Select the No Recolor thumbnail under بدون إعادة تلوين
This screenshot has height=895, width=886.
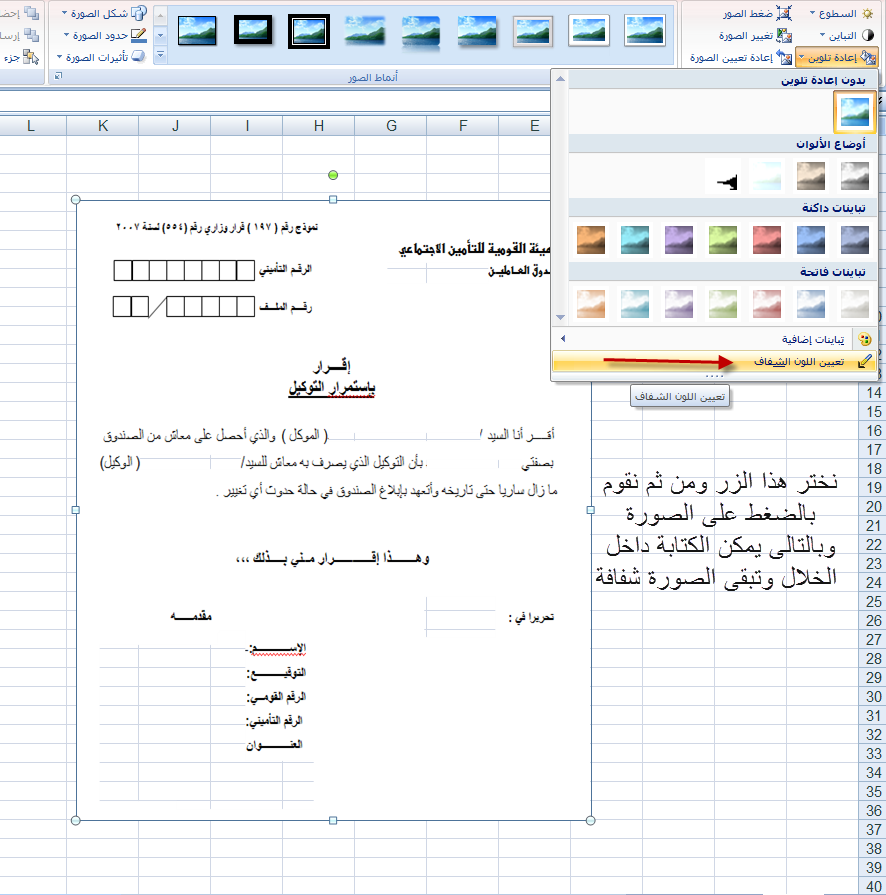pyautogui.click(x=855, y=112)
